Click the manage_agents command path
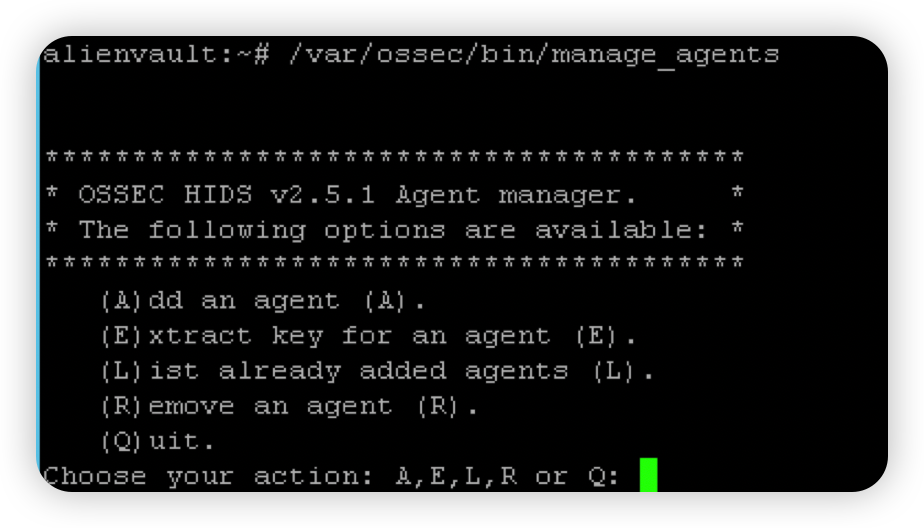This screenshot has width=924, height=528. tap(534, 55)
